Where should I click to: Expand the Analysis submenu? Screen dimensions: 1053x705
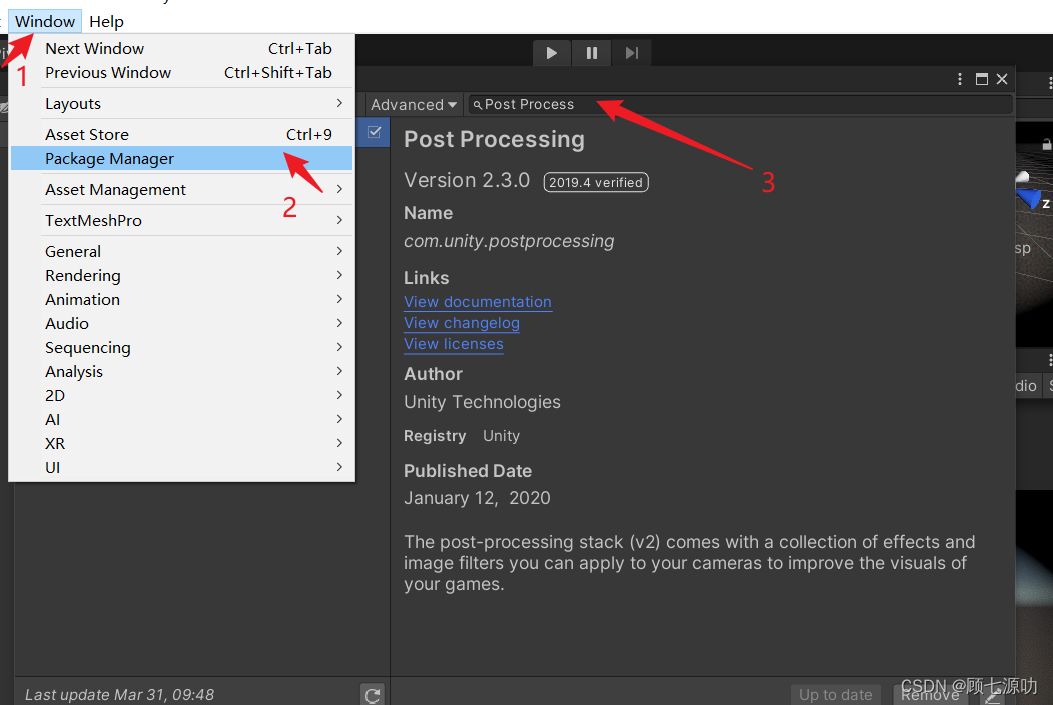pos(181,371)
